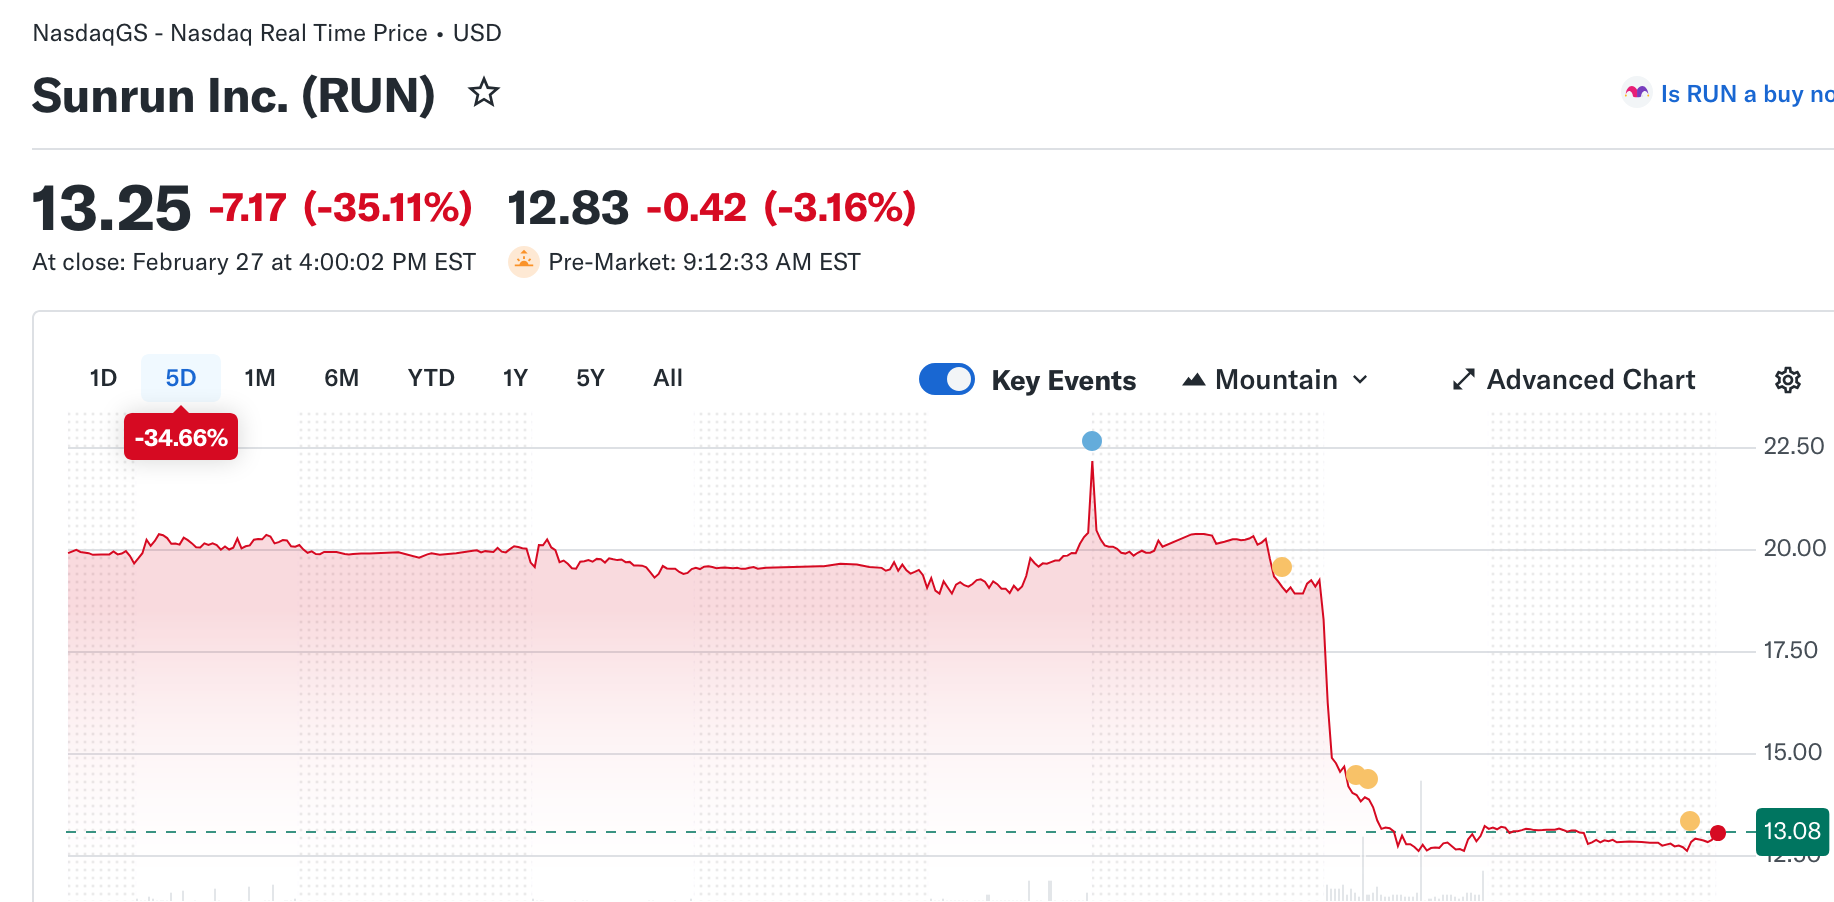Switch chart to 1M range
The image size is (1834, 902).
[260, 378]
